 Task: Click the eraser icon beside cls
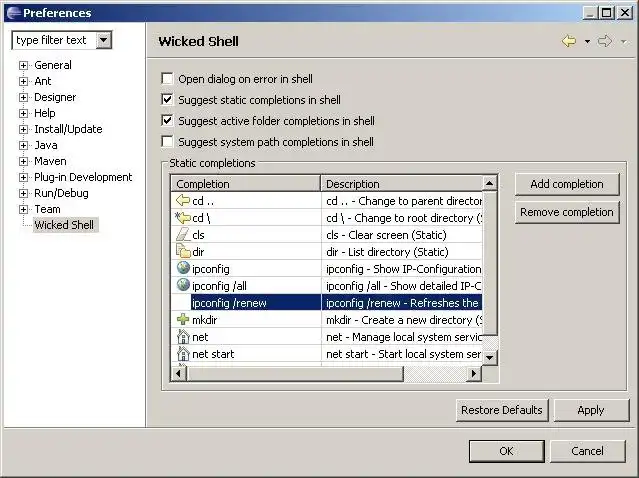coord(183,235)
